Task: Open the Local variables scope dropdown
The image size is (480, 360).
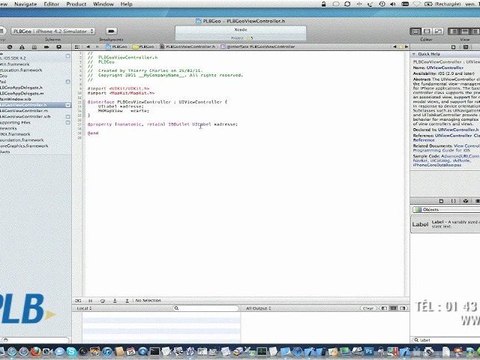Action: tap(84, 308)
